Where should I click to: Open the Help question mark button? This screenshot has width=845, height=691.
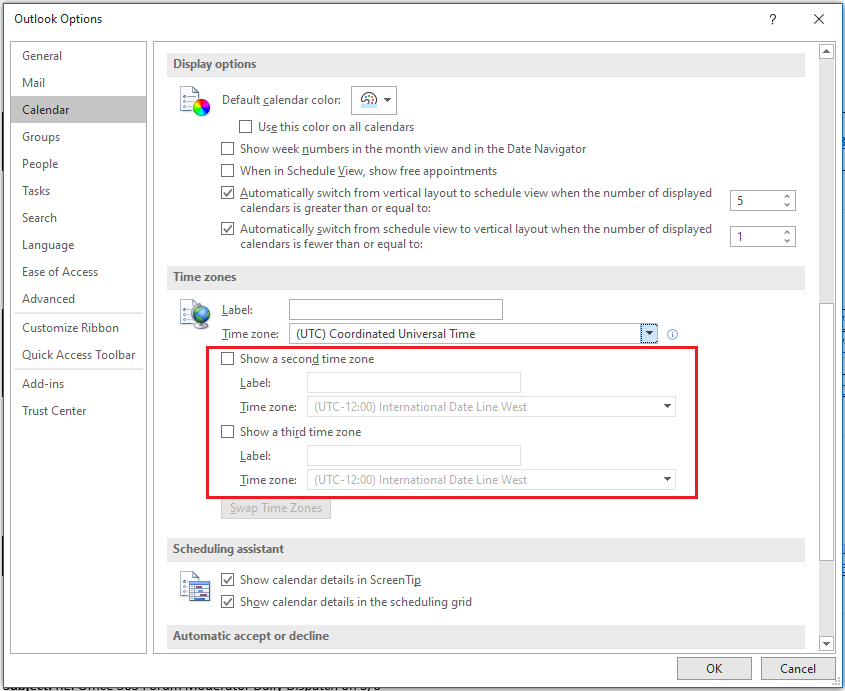773,19
